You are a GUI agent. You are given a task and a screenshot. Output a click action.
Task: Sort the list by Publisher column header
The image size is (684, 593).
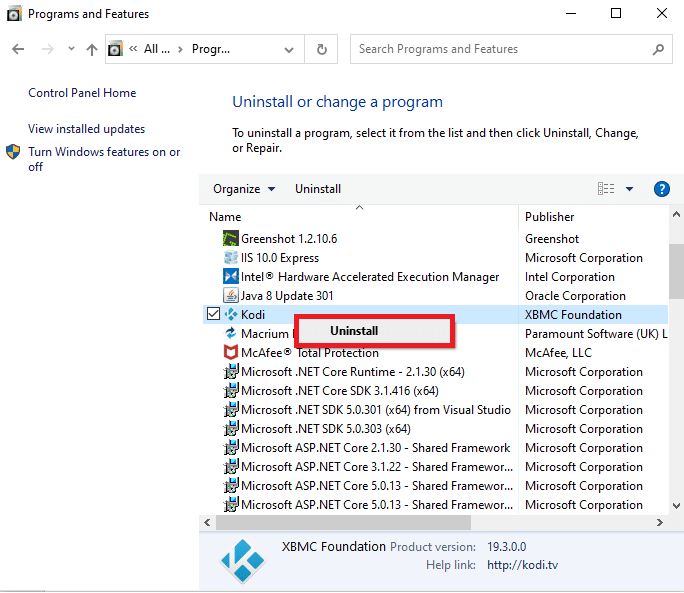[550, 217]
